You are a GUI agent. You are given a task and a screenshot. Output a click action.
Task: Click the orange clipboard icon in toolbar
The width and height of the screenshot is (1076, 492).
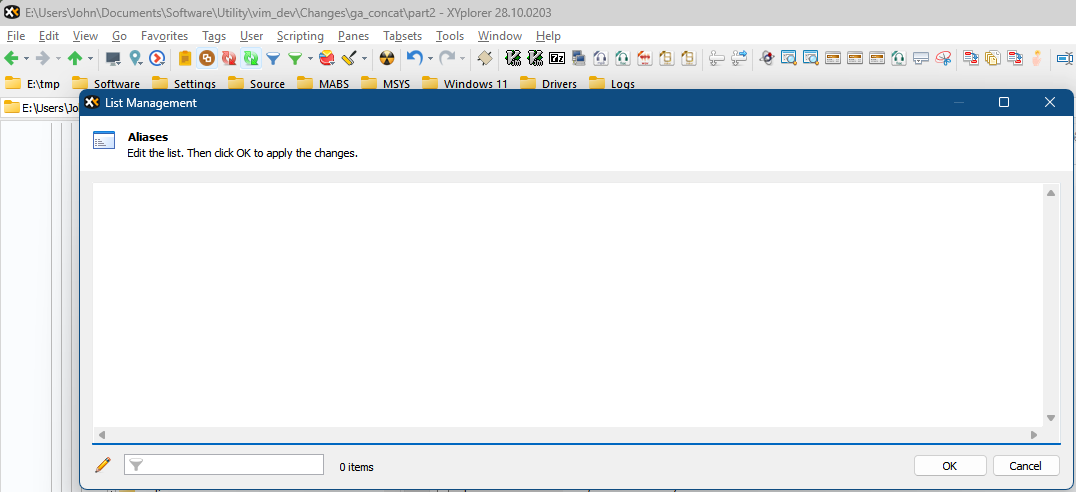[185, 58]
